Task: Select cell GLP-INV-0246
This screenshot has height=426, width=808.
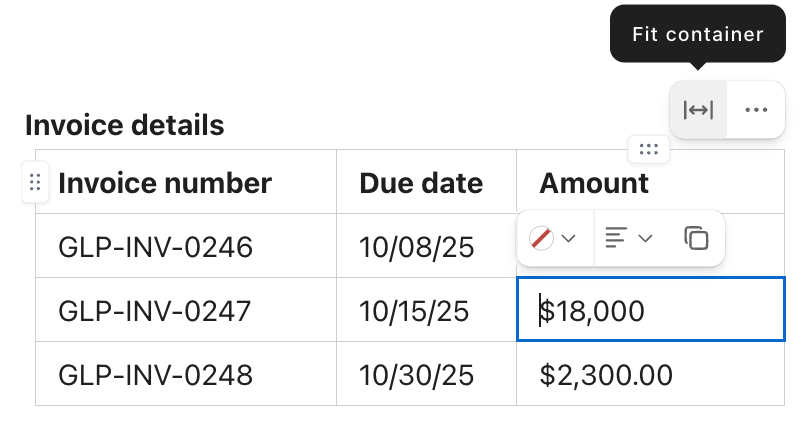Action: [156, 247]
